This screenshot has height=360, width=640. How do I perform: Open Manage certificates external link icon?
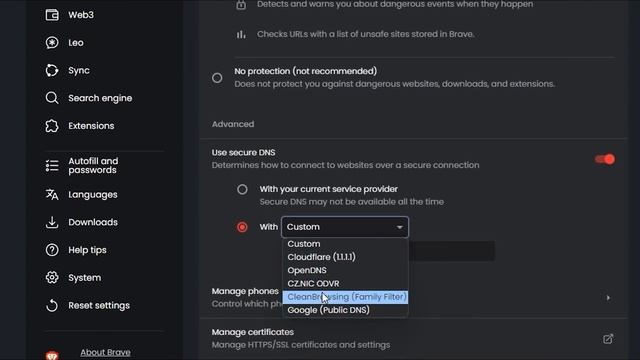(608, 339)
